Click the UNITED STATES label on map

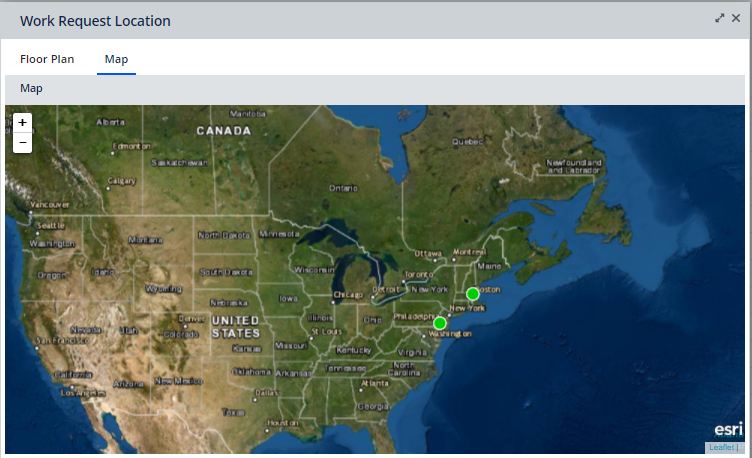coord(235,327)
